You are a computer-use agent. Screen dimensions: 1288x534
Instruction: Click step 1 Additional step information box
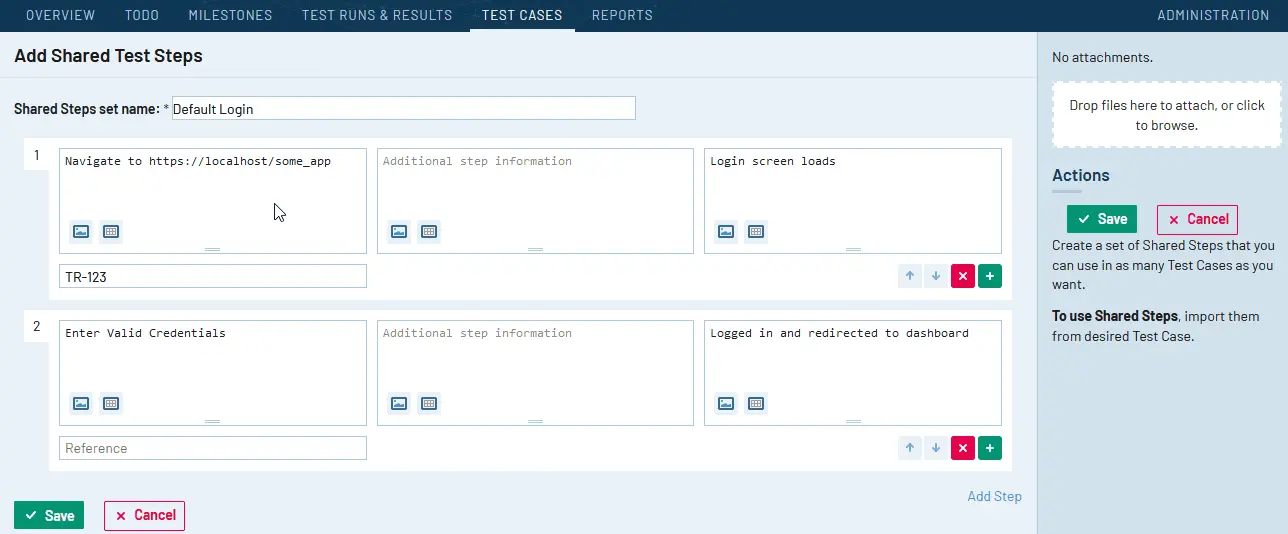coord(535,201)
